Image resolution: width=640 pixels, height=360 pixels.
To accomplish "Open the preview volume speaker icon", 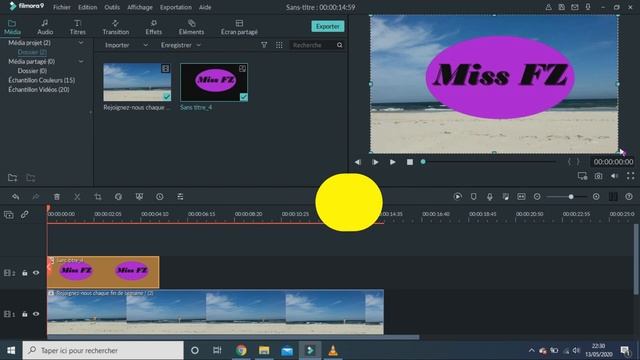I will [614, 176].
